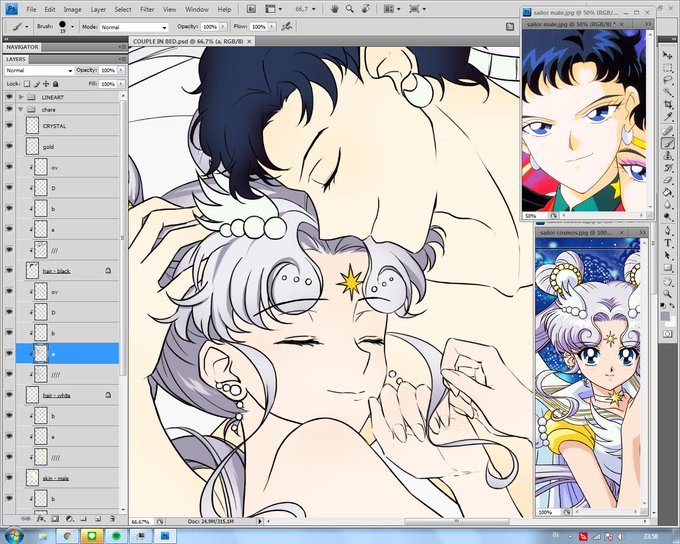The height and width of the screenshot is (544, 680).
Task: Select the Lasso tool
Action: (667, 80)
